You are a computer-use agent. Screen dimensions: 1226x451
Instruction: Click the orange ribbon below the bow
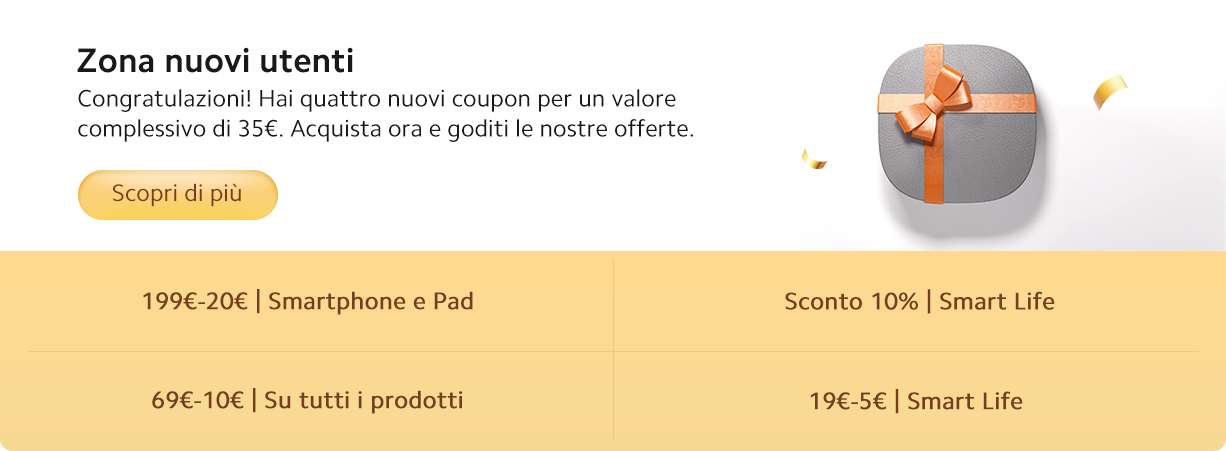click(x=933, y=170)
